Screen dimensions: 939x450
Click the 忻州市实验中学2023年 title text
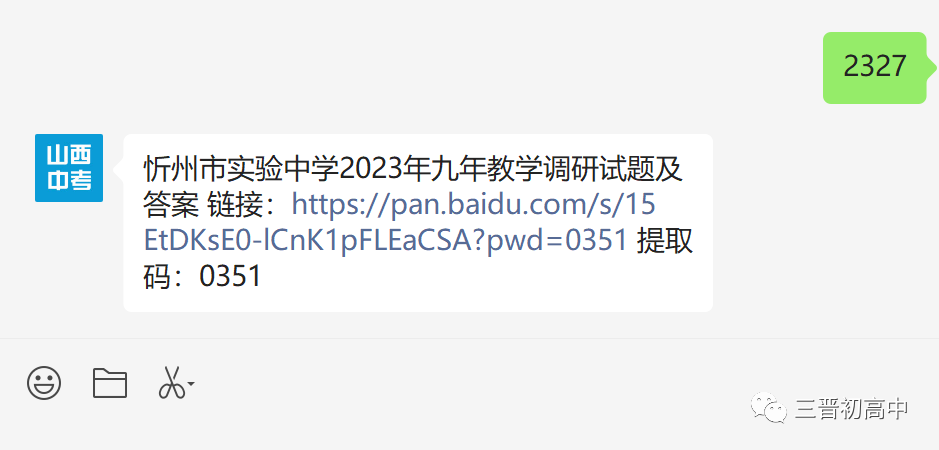tap(286, 171)
